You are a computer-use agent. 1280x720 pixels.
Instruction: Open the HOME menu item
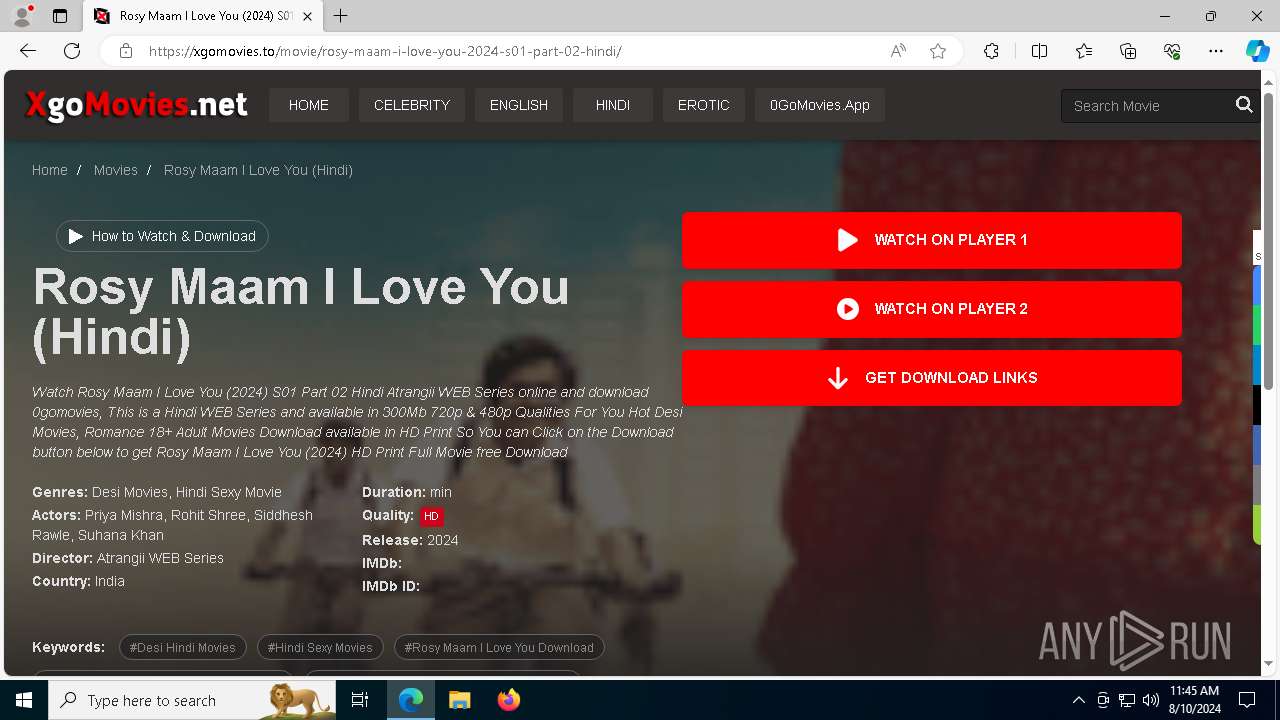click(x=309, y=105)
